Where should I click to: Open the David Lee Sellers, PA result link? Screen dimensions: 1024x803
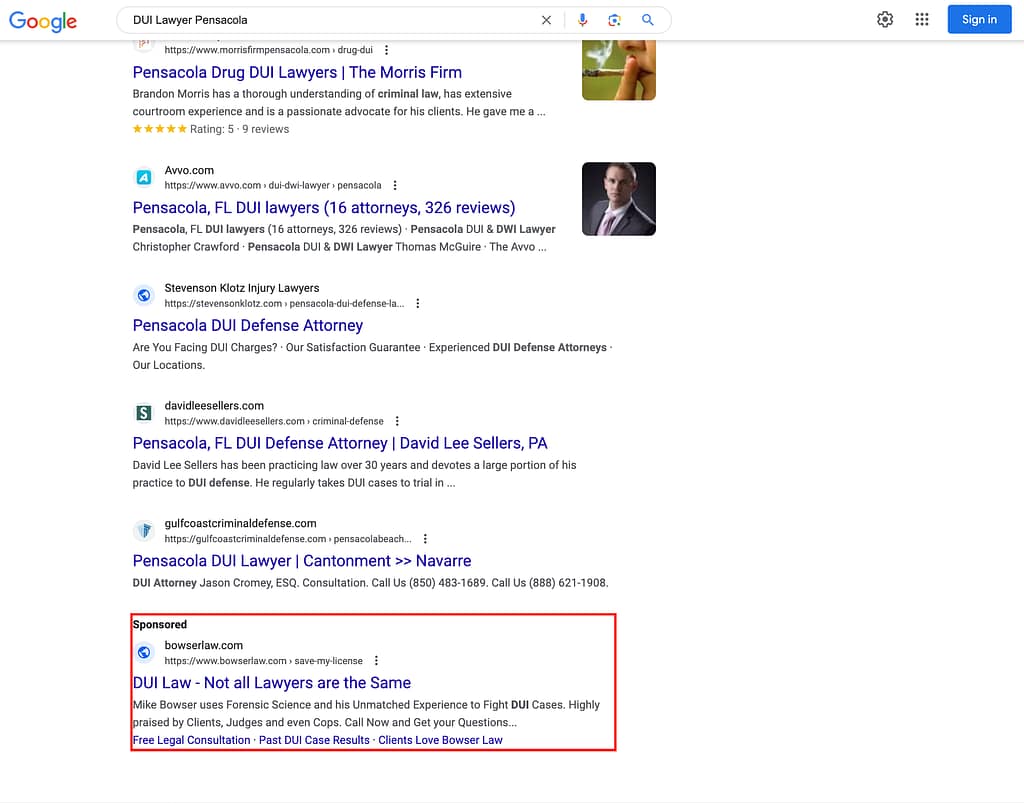tap(340, 443)
